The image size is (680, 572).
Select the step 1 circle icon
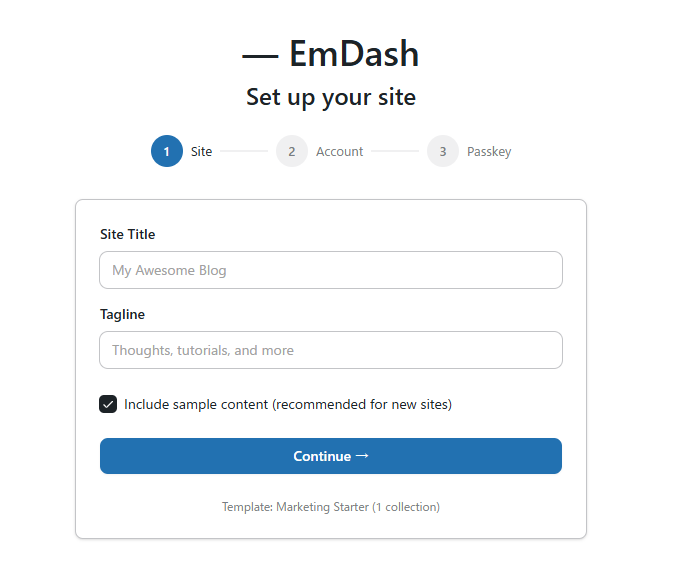pyautogui.click(x=167, y=151)
